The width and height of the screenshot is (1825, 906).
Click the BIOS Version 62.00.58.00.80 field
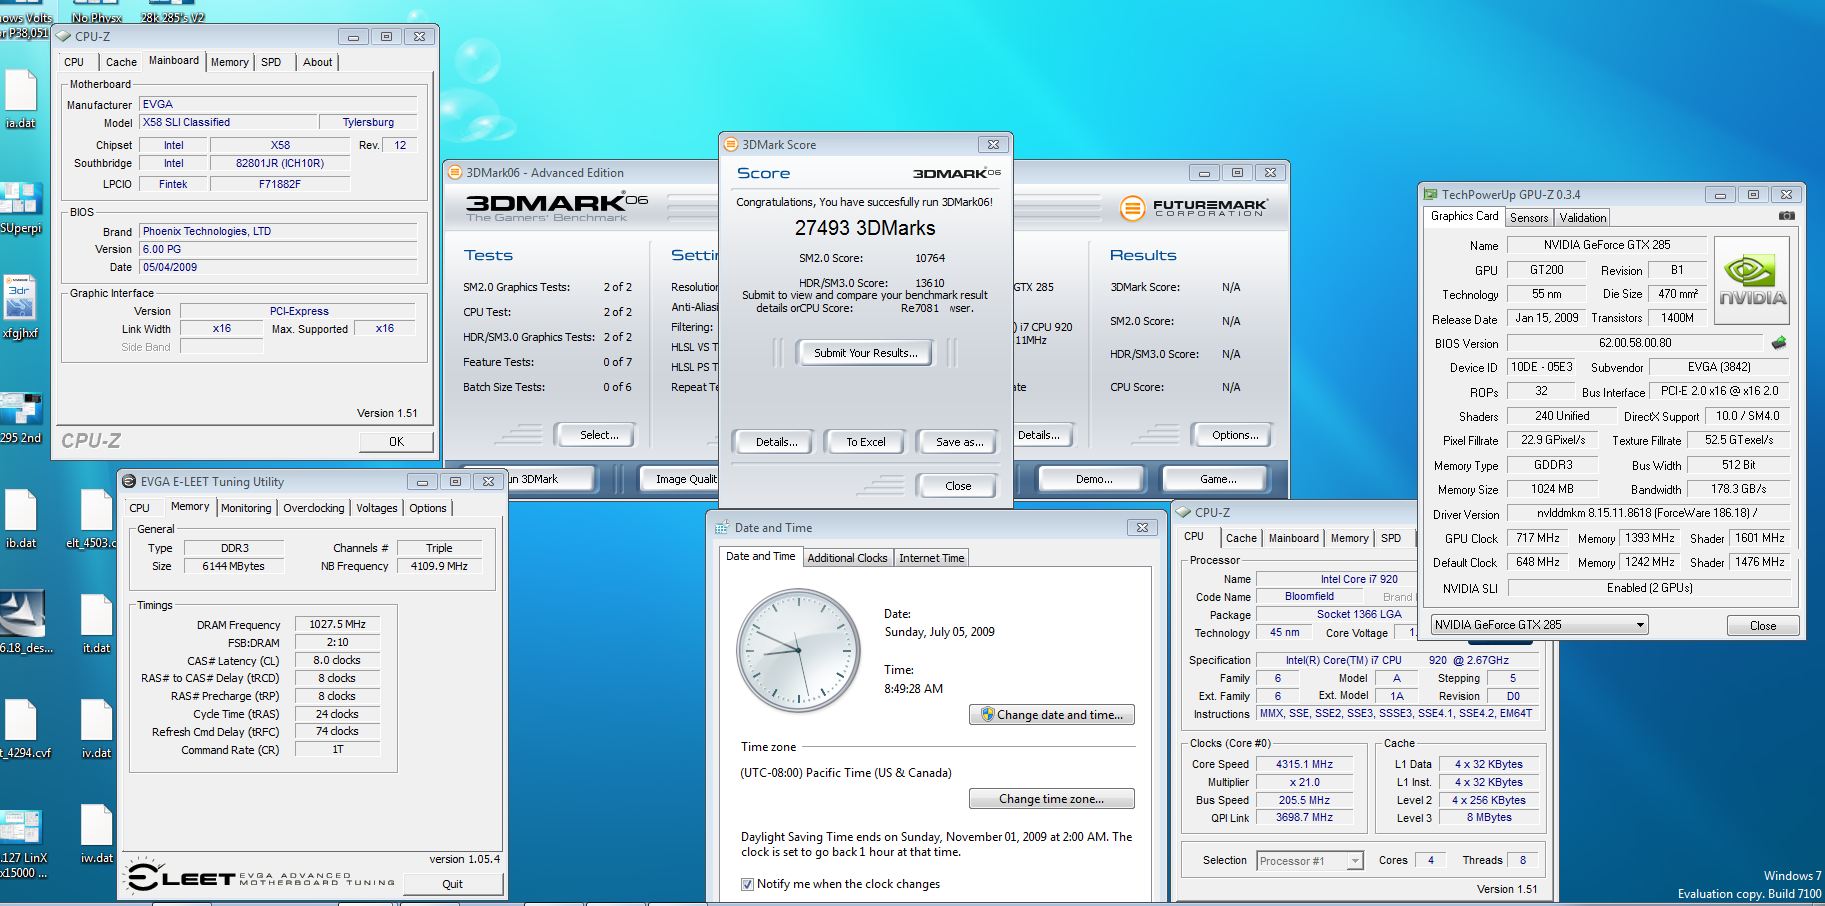coord(1635,343)
